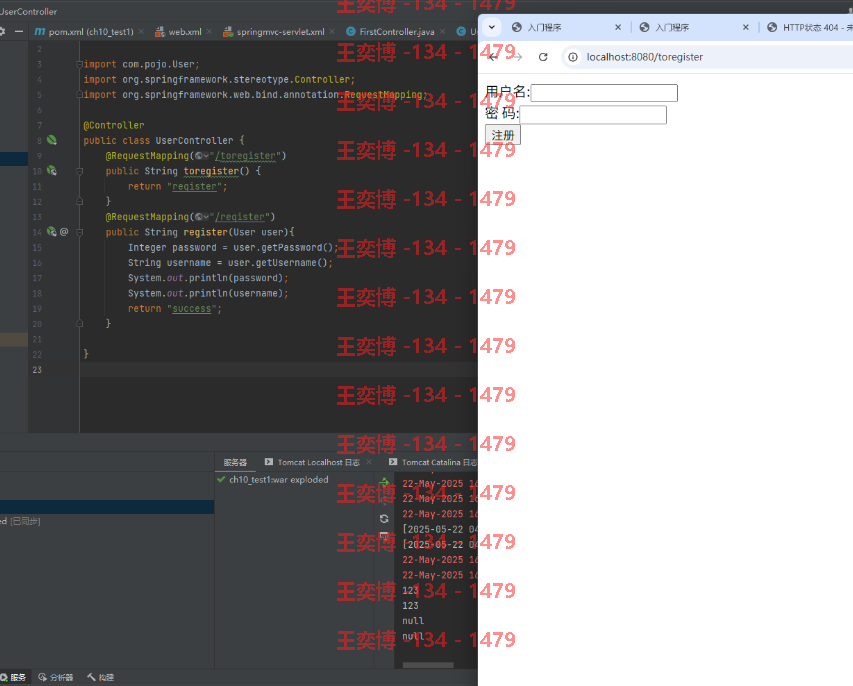Select ch10_test1:war exploded deployment artifact
This screenshot has height=686, width=853.
tap(279, 479)
